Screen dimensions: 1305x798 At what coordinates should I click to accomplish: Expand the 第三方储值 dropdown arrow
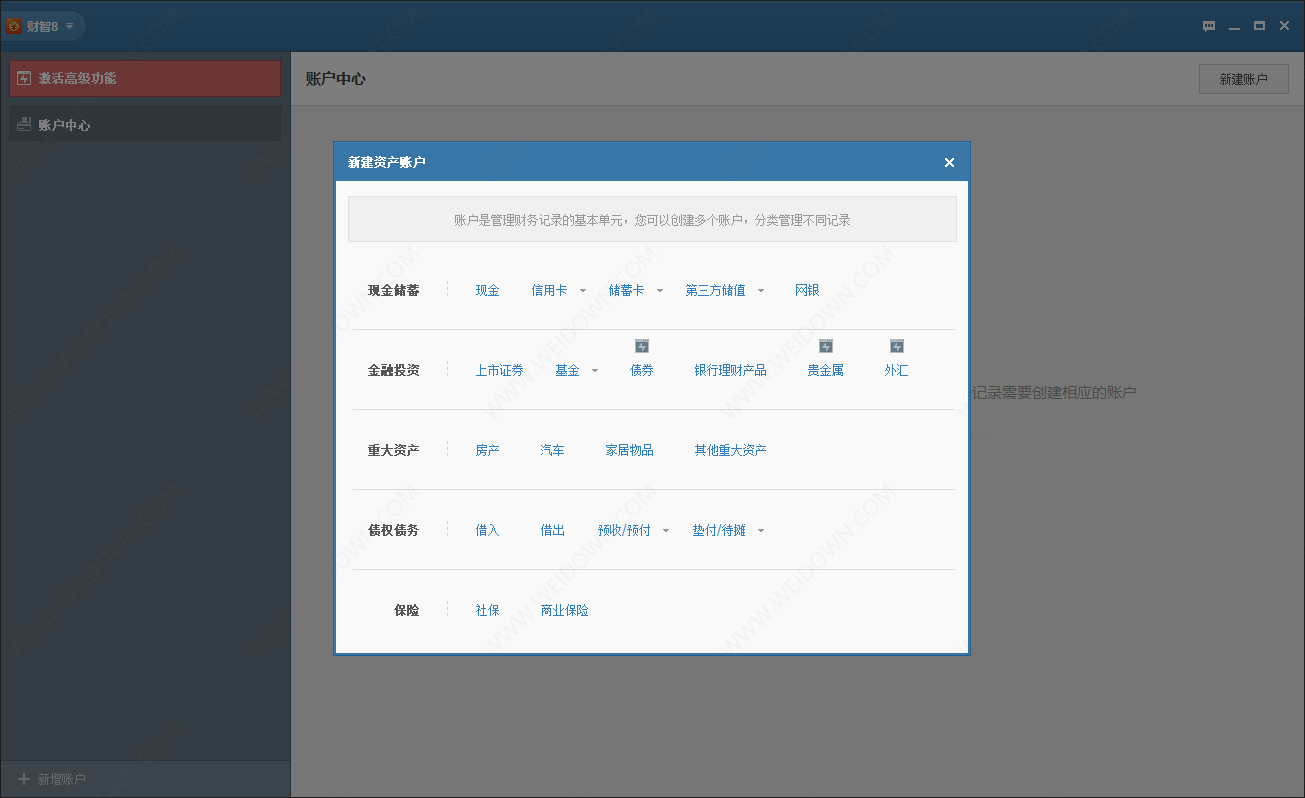tap(761, 291)
